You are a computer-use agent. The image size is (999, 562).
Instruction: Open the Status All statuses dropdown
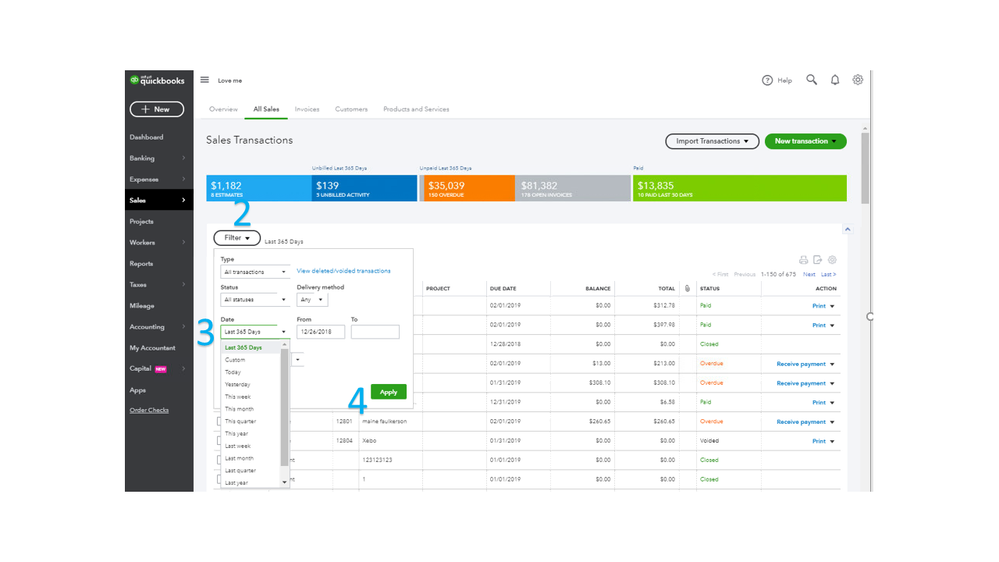click(255, 299)
